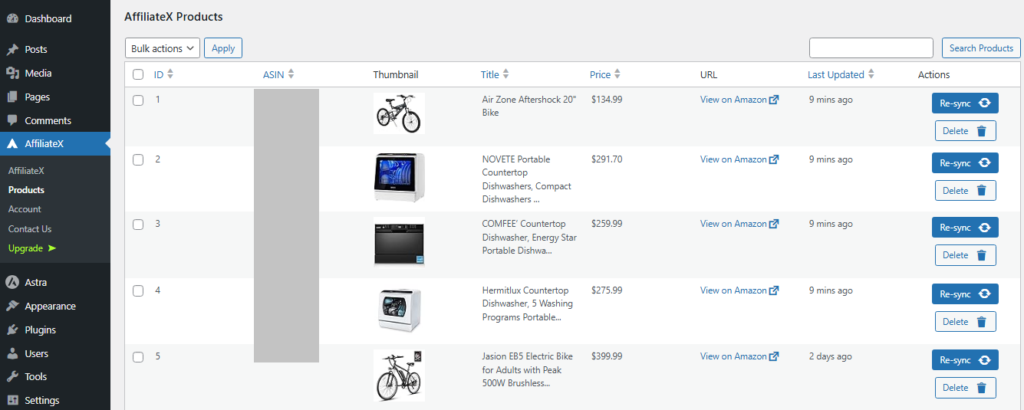Click the COMFEE' black dishwasher thumbnail
Viewport: 1024px width, 410px height.
click(x=399, y=242)
